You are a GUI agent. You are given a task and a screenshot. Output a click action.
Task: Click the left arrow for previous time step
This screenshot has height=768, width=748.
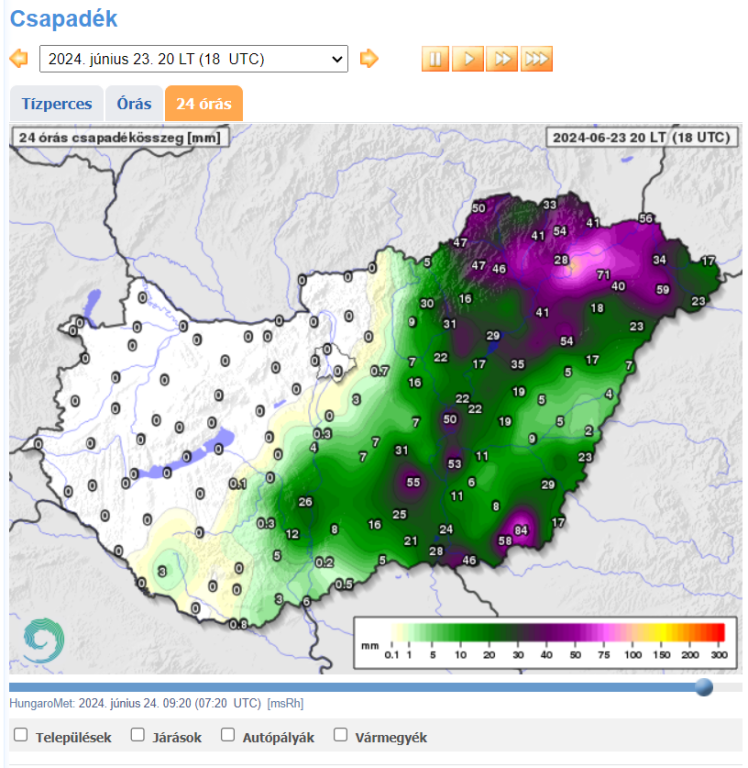pos(19,59)
